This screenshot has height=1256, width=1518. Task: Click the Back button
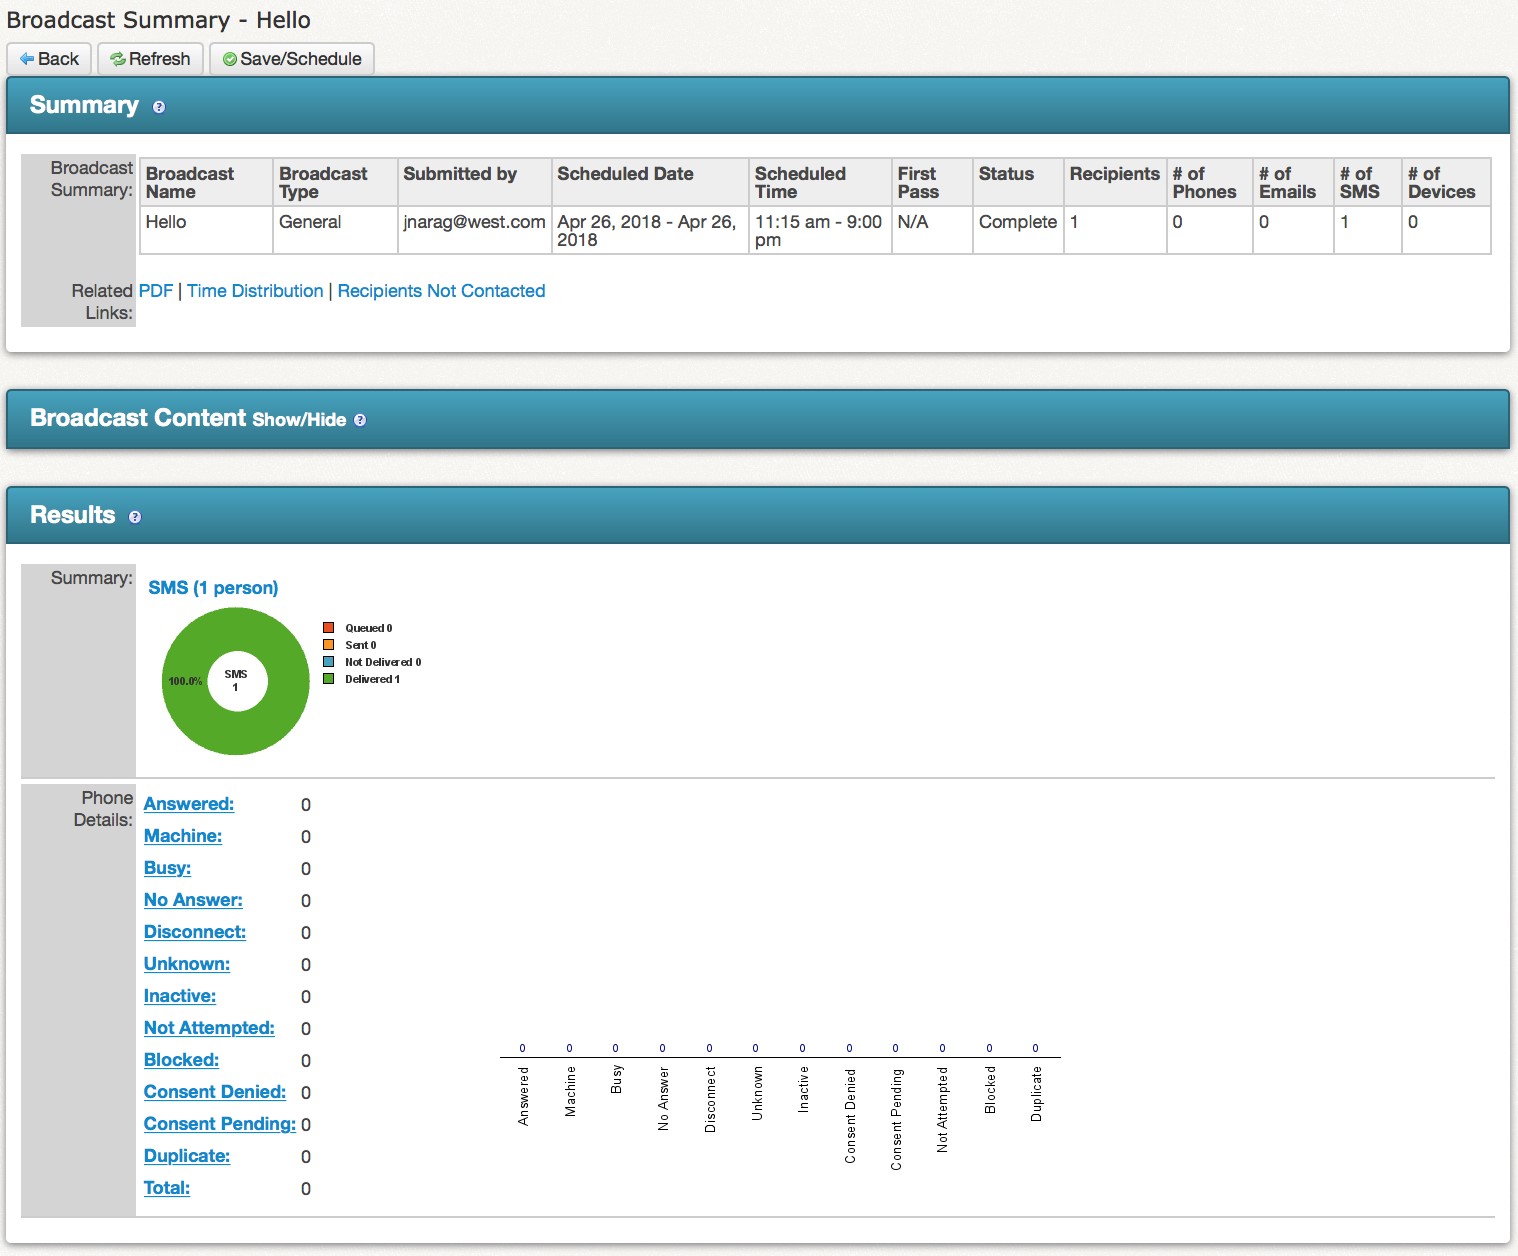tap(49, 59)
